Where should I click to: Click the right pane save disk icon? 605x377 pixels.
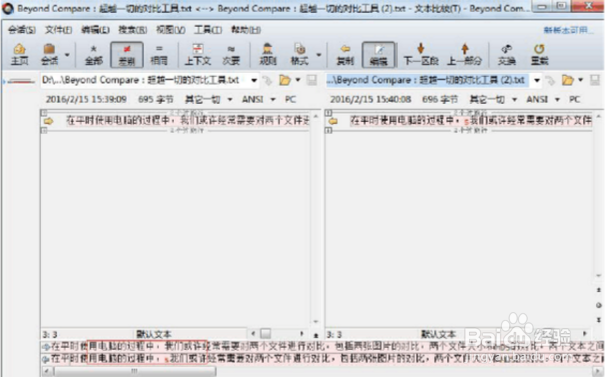point(595,80)
